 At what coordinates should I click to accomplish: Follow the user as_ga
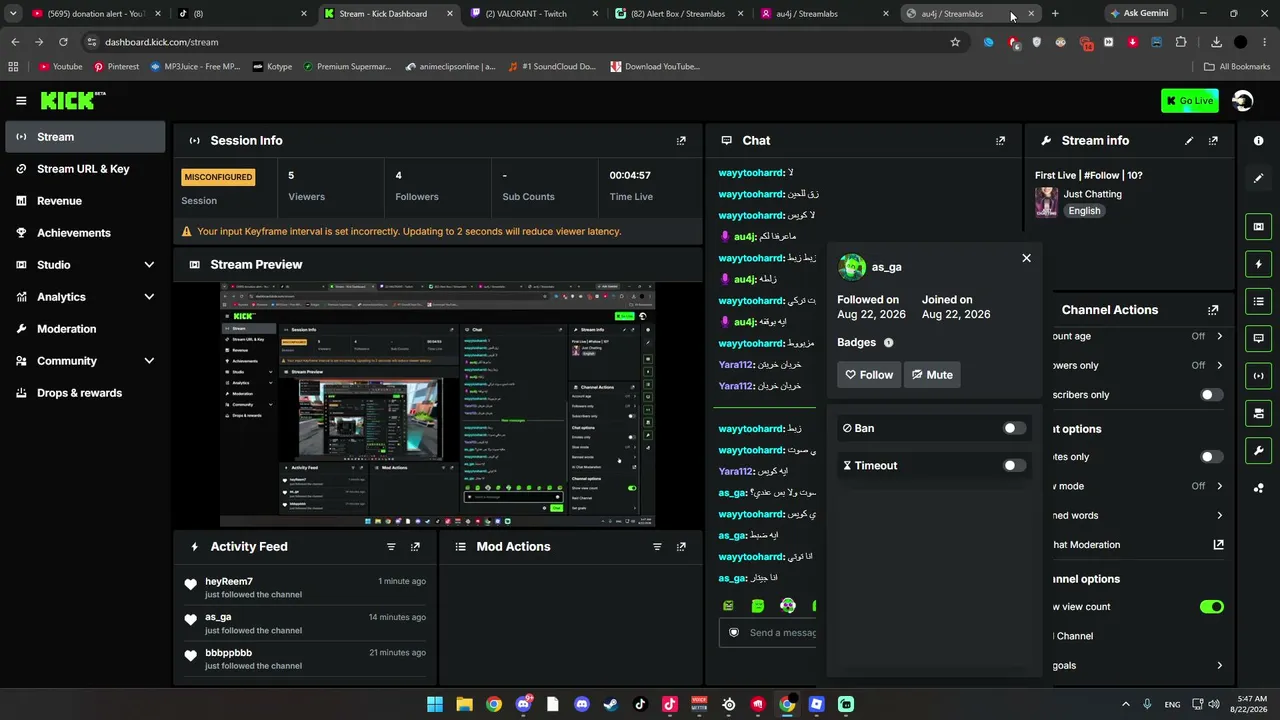869,375
